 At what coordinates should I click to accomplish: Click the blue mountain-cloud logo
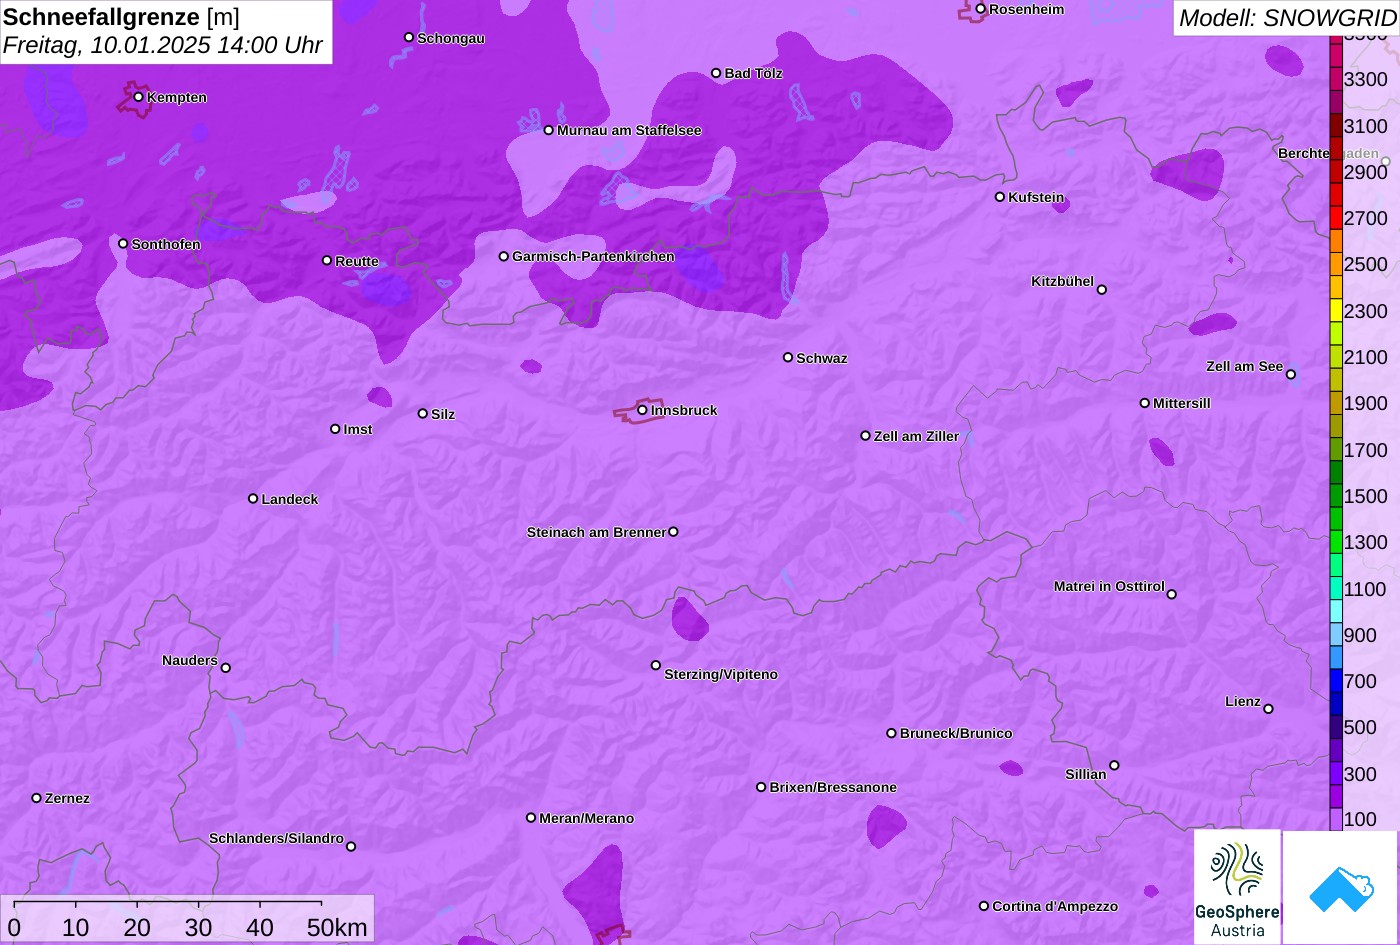point(1341,887)
